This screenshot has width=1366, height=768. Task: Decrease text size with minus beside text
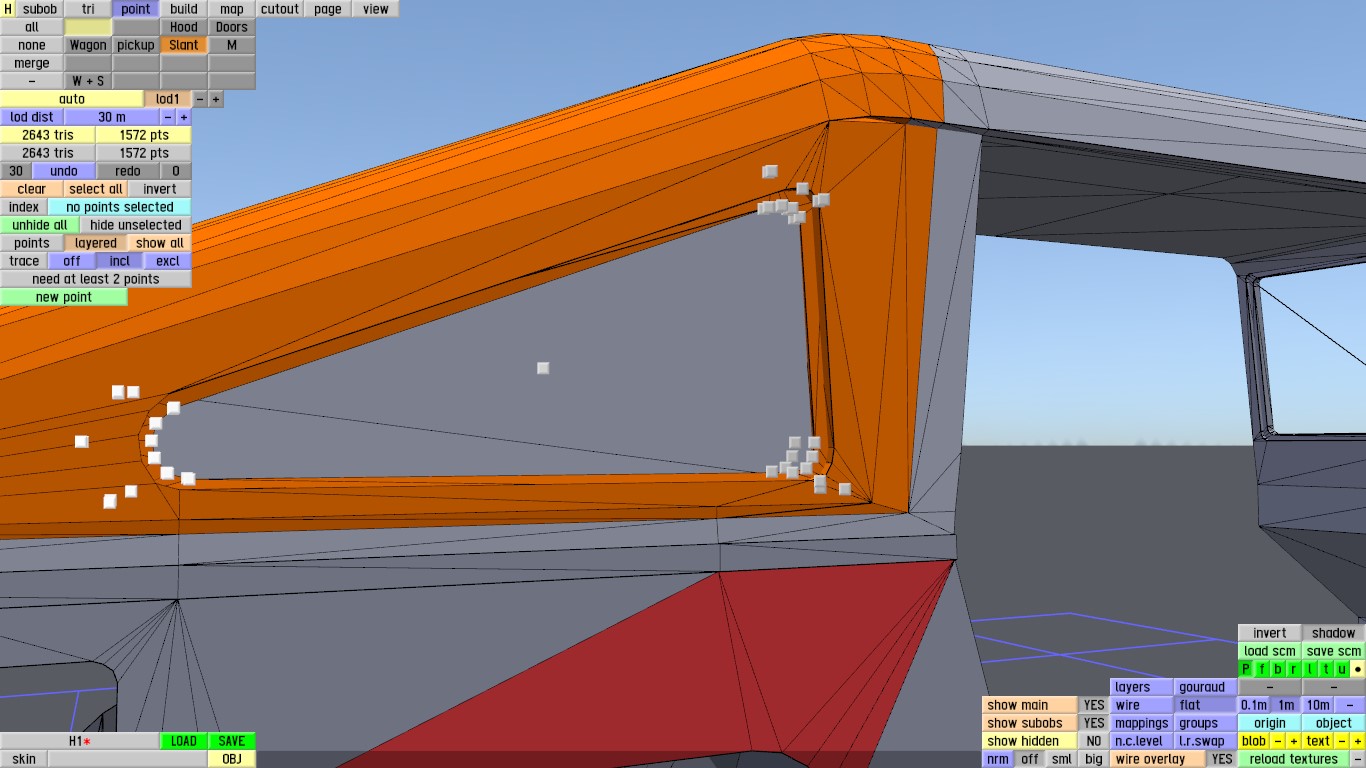1342,741
